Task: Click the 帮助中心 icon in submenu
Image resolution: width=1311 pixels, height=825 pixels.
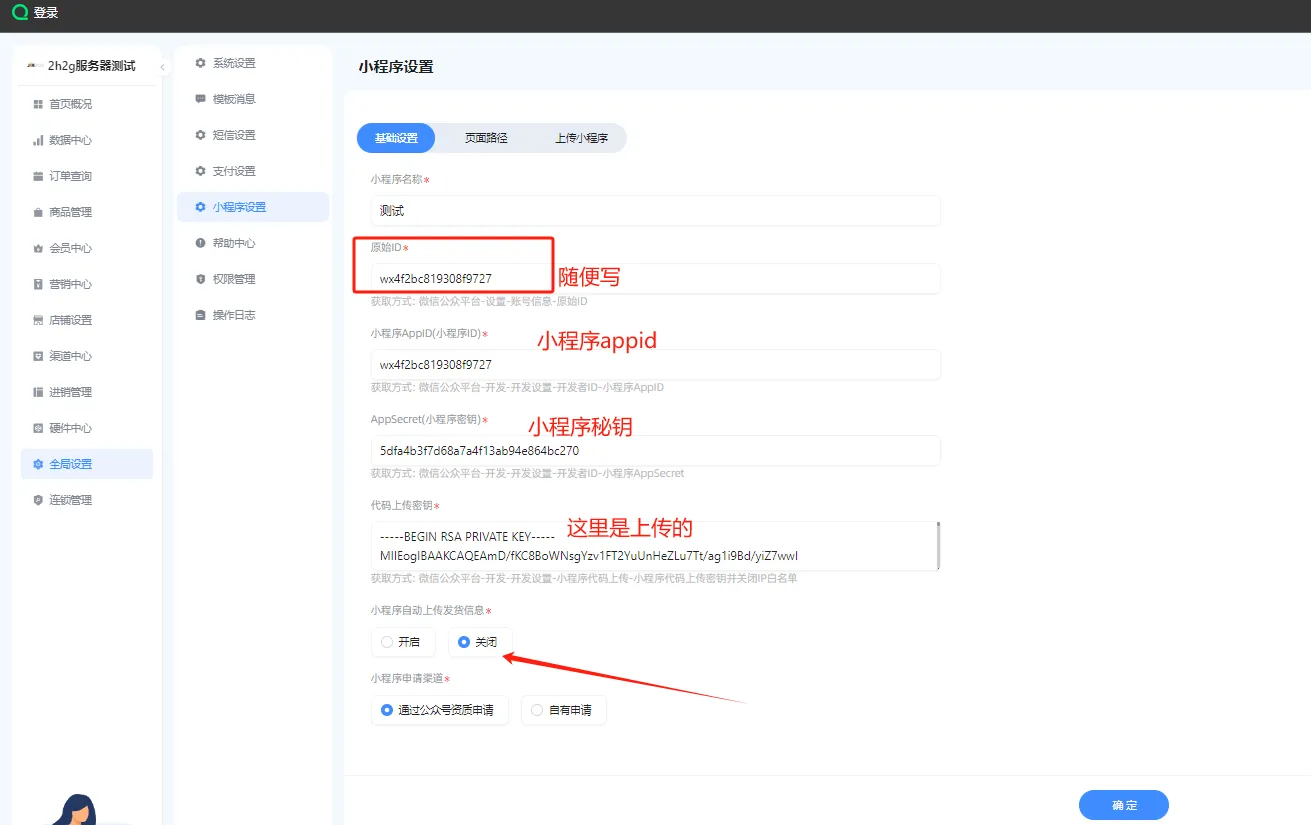Action: pyautogui.click(x=200, y=243)
